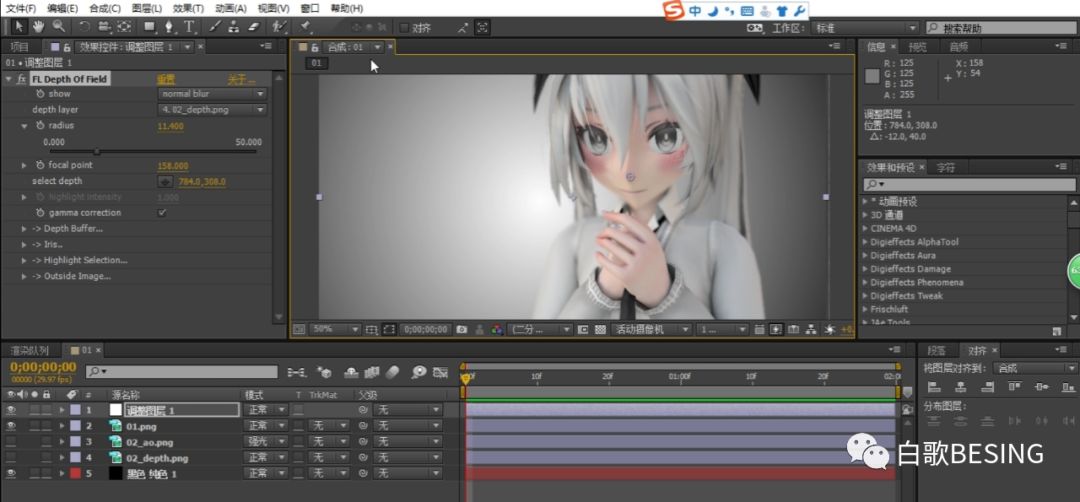Open the composition mini-flowchart icon in timeline
The height and width of the screenshot is (502, 1080).
coord(297,373)
